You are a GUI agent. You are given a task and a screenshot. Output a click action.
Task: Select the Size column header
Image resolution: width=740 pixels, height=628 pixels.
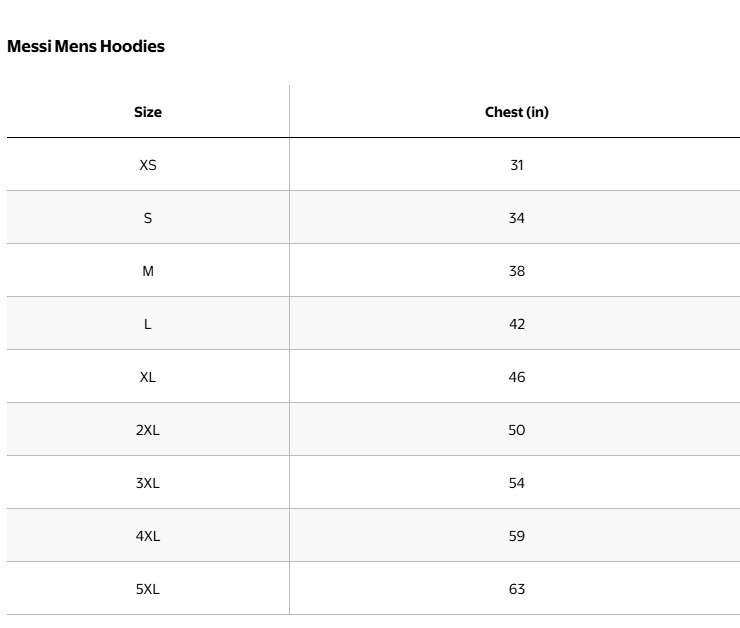148,112
